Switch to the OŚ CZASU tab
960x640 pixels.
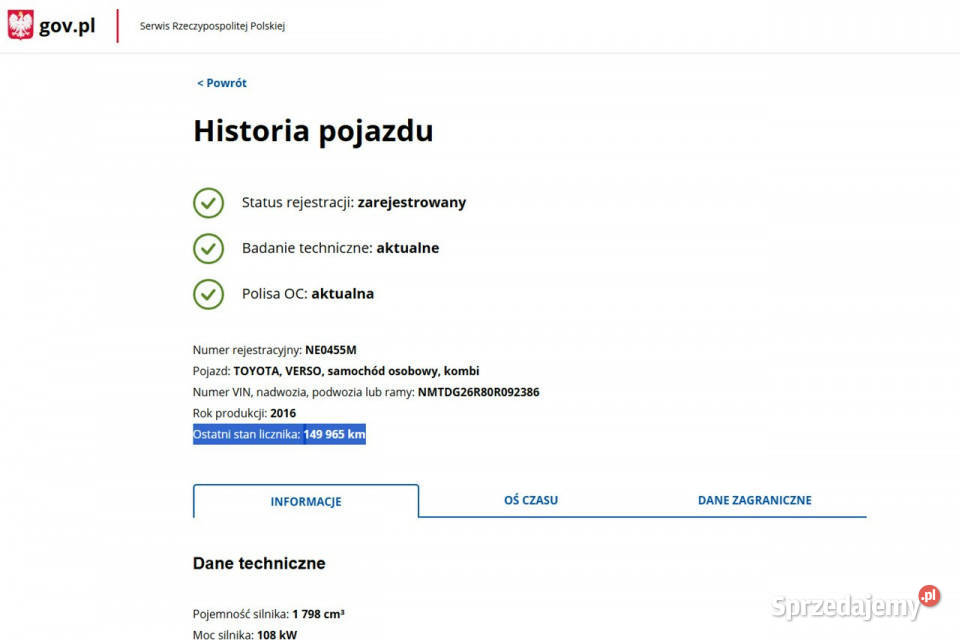[530, 500]
